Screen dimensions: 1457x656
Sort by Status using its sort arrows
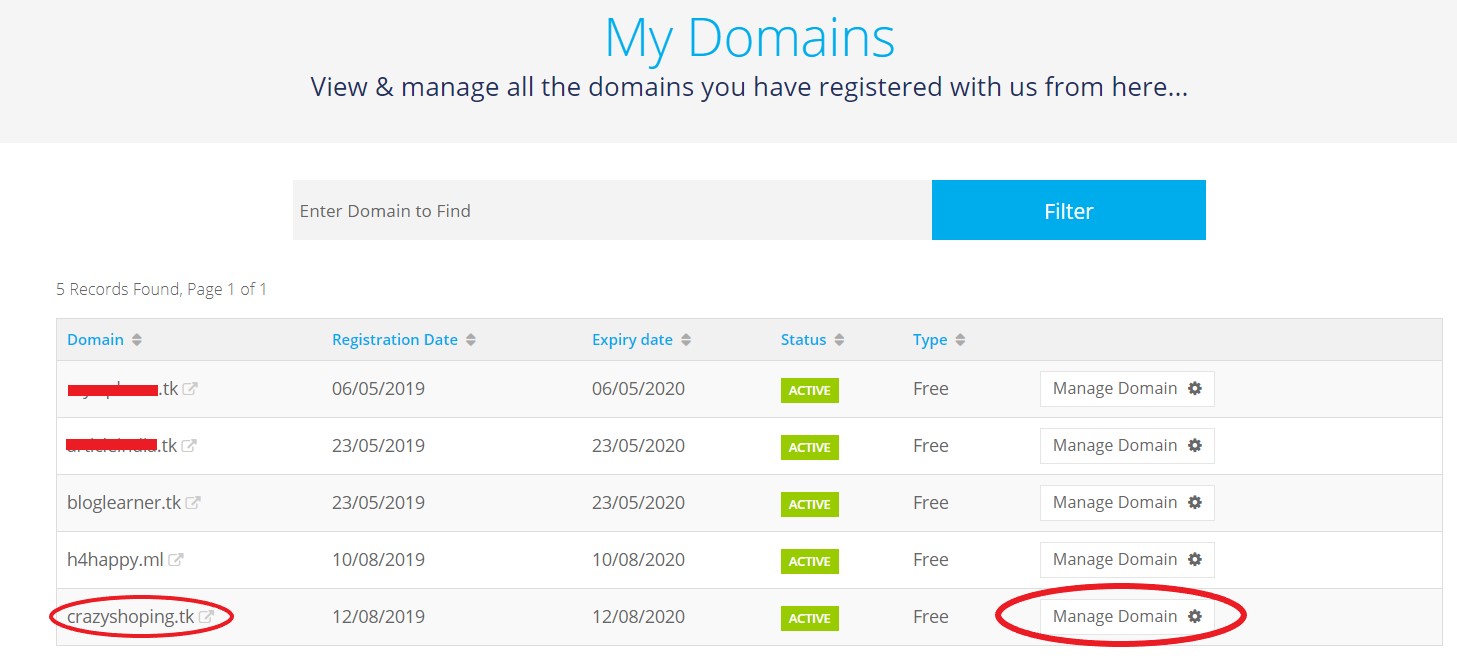(x=838, y=339)
